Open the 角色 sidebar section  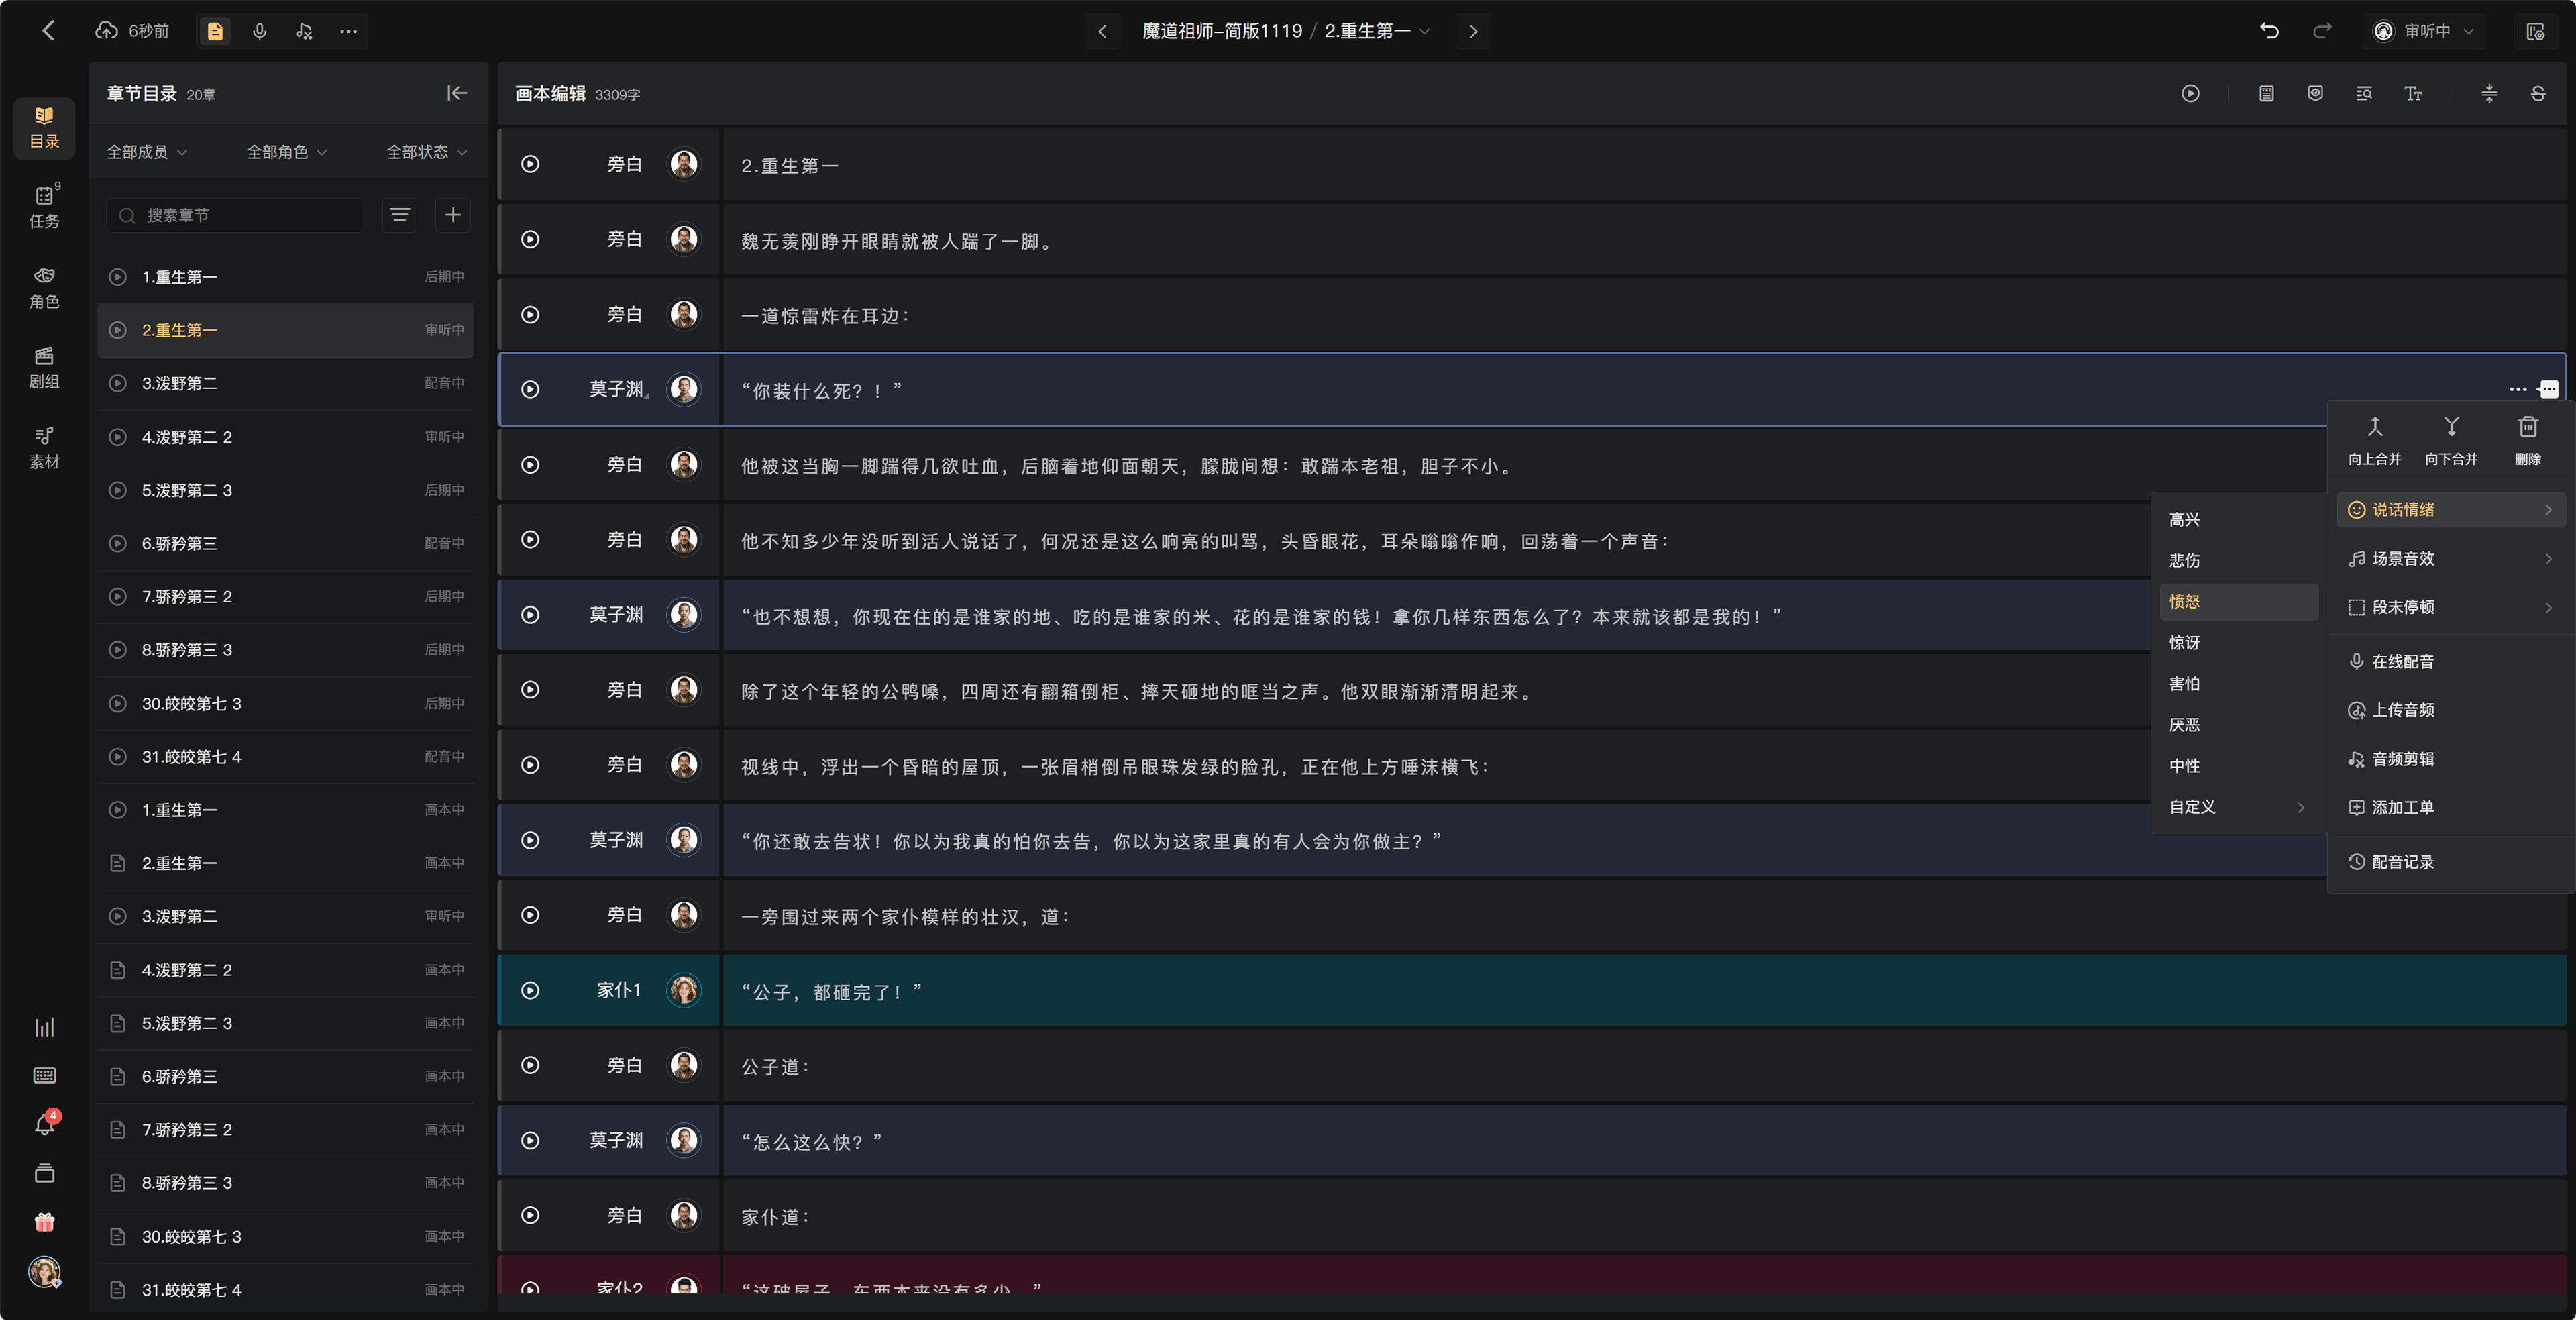pyautogui.click(x=44, y=288)
